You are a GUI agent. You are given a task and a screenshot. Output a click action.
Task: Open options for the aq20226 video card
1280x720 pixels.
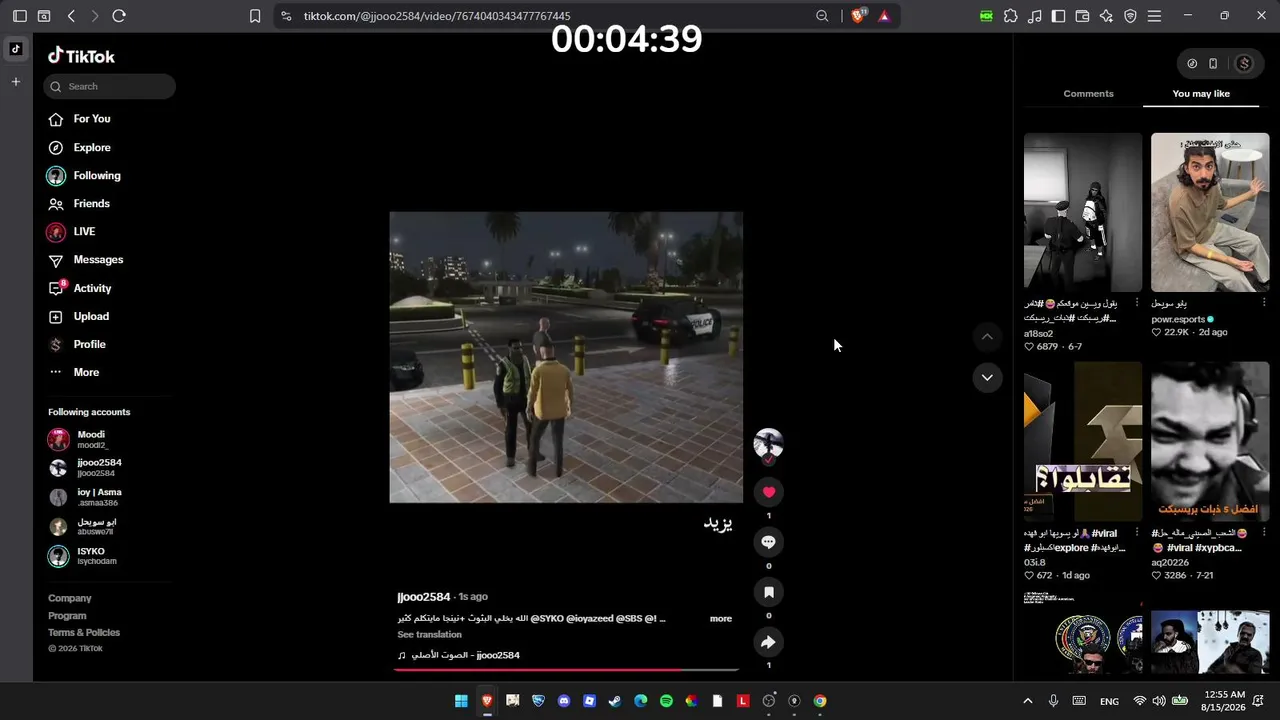coord(1263,534)
